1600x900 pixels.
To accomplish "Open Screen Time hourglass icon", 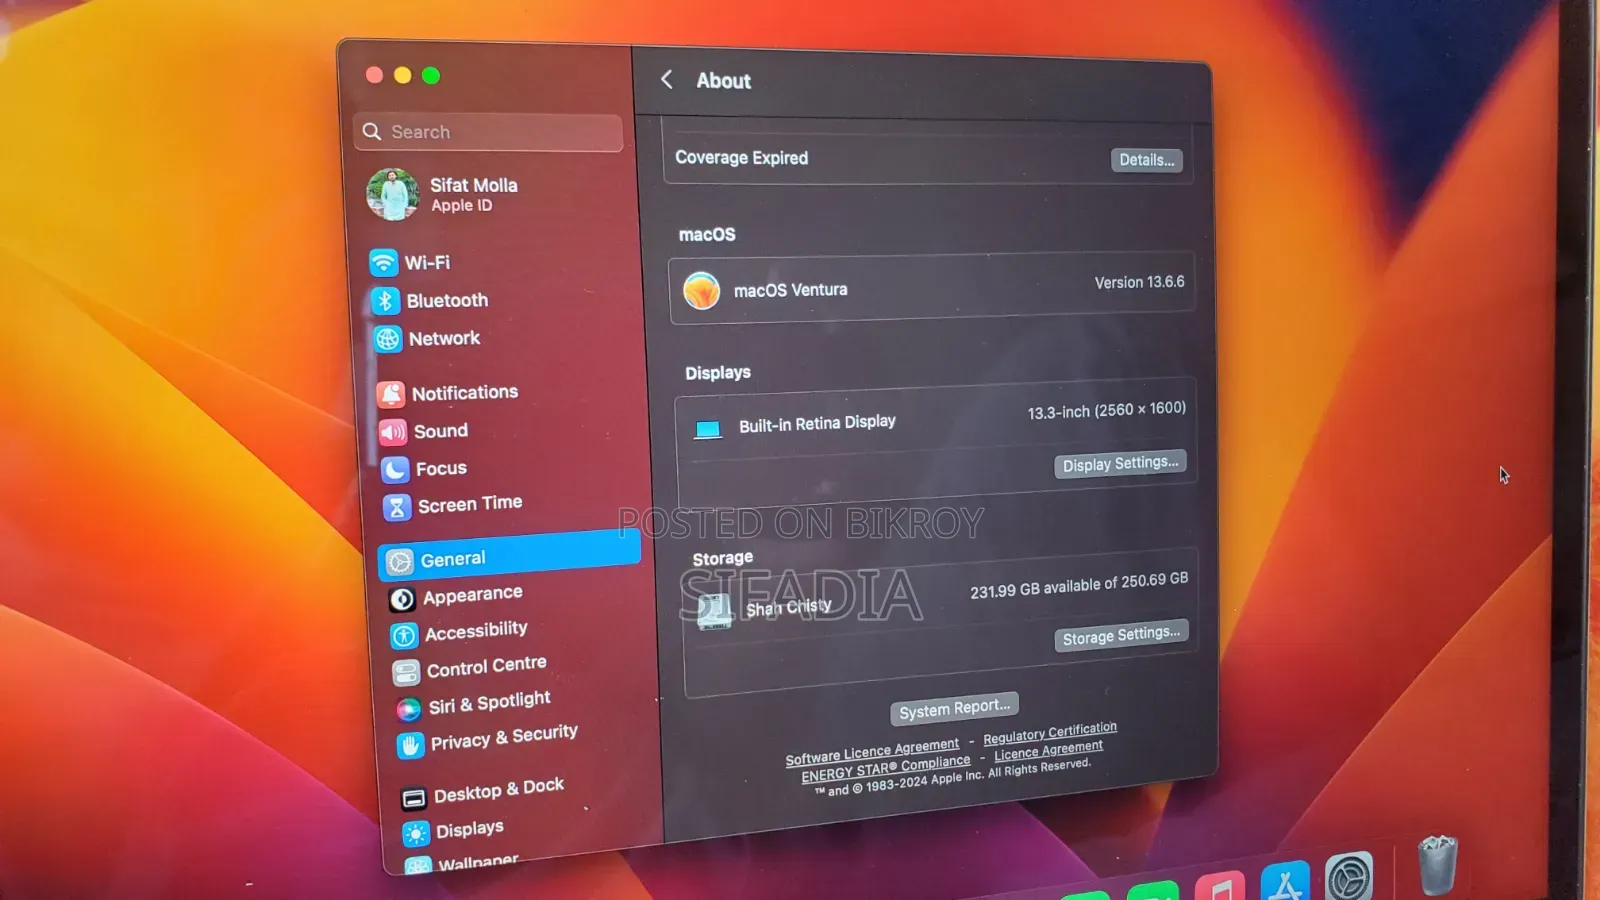I will click(x=397, y=507).
